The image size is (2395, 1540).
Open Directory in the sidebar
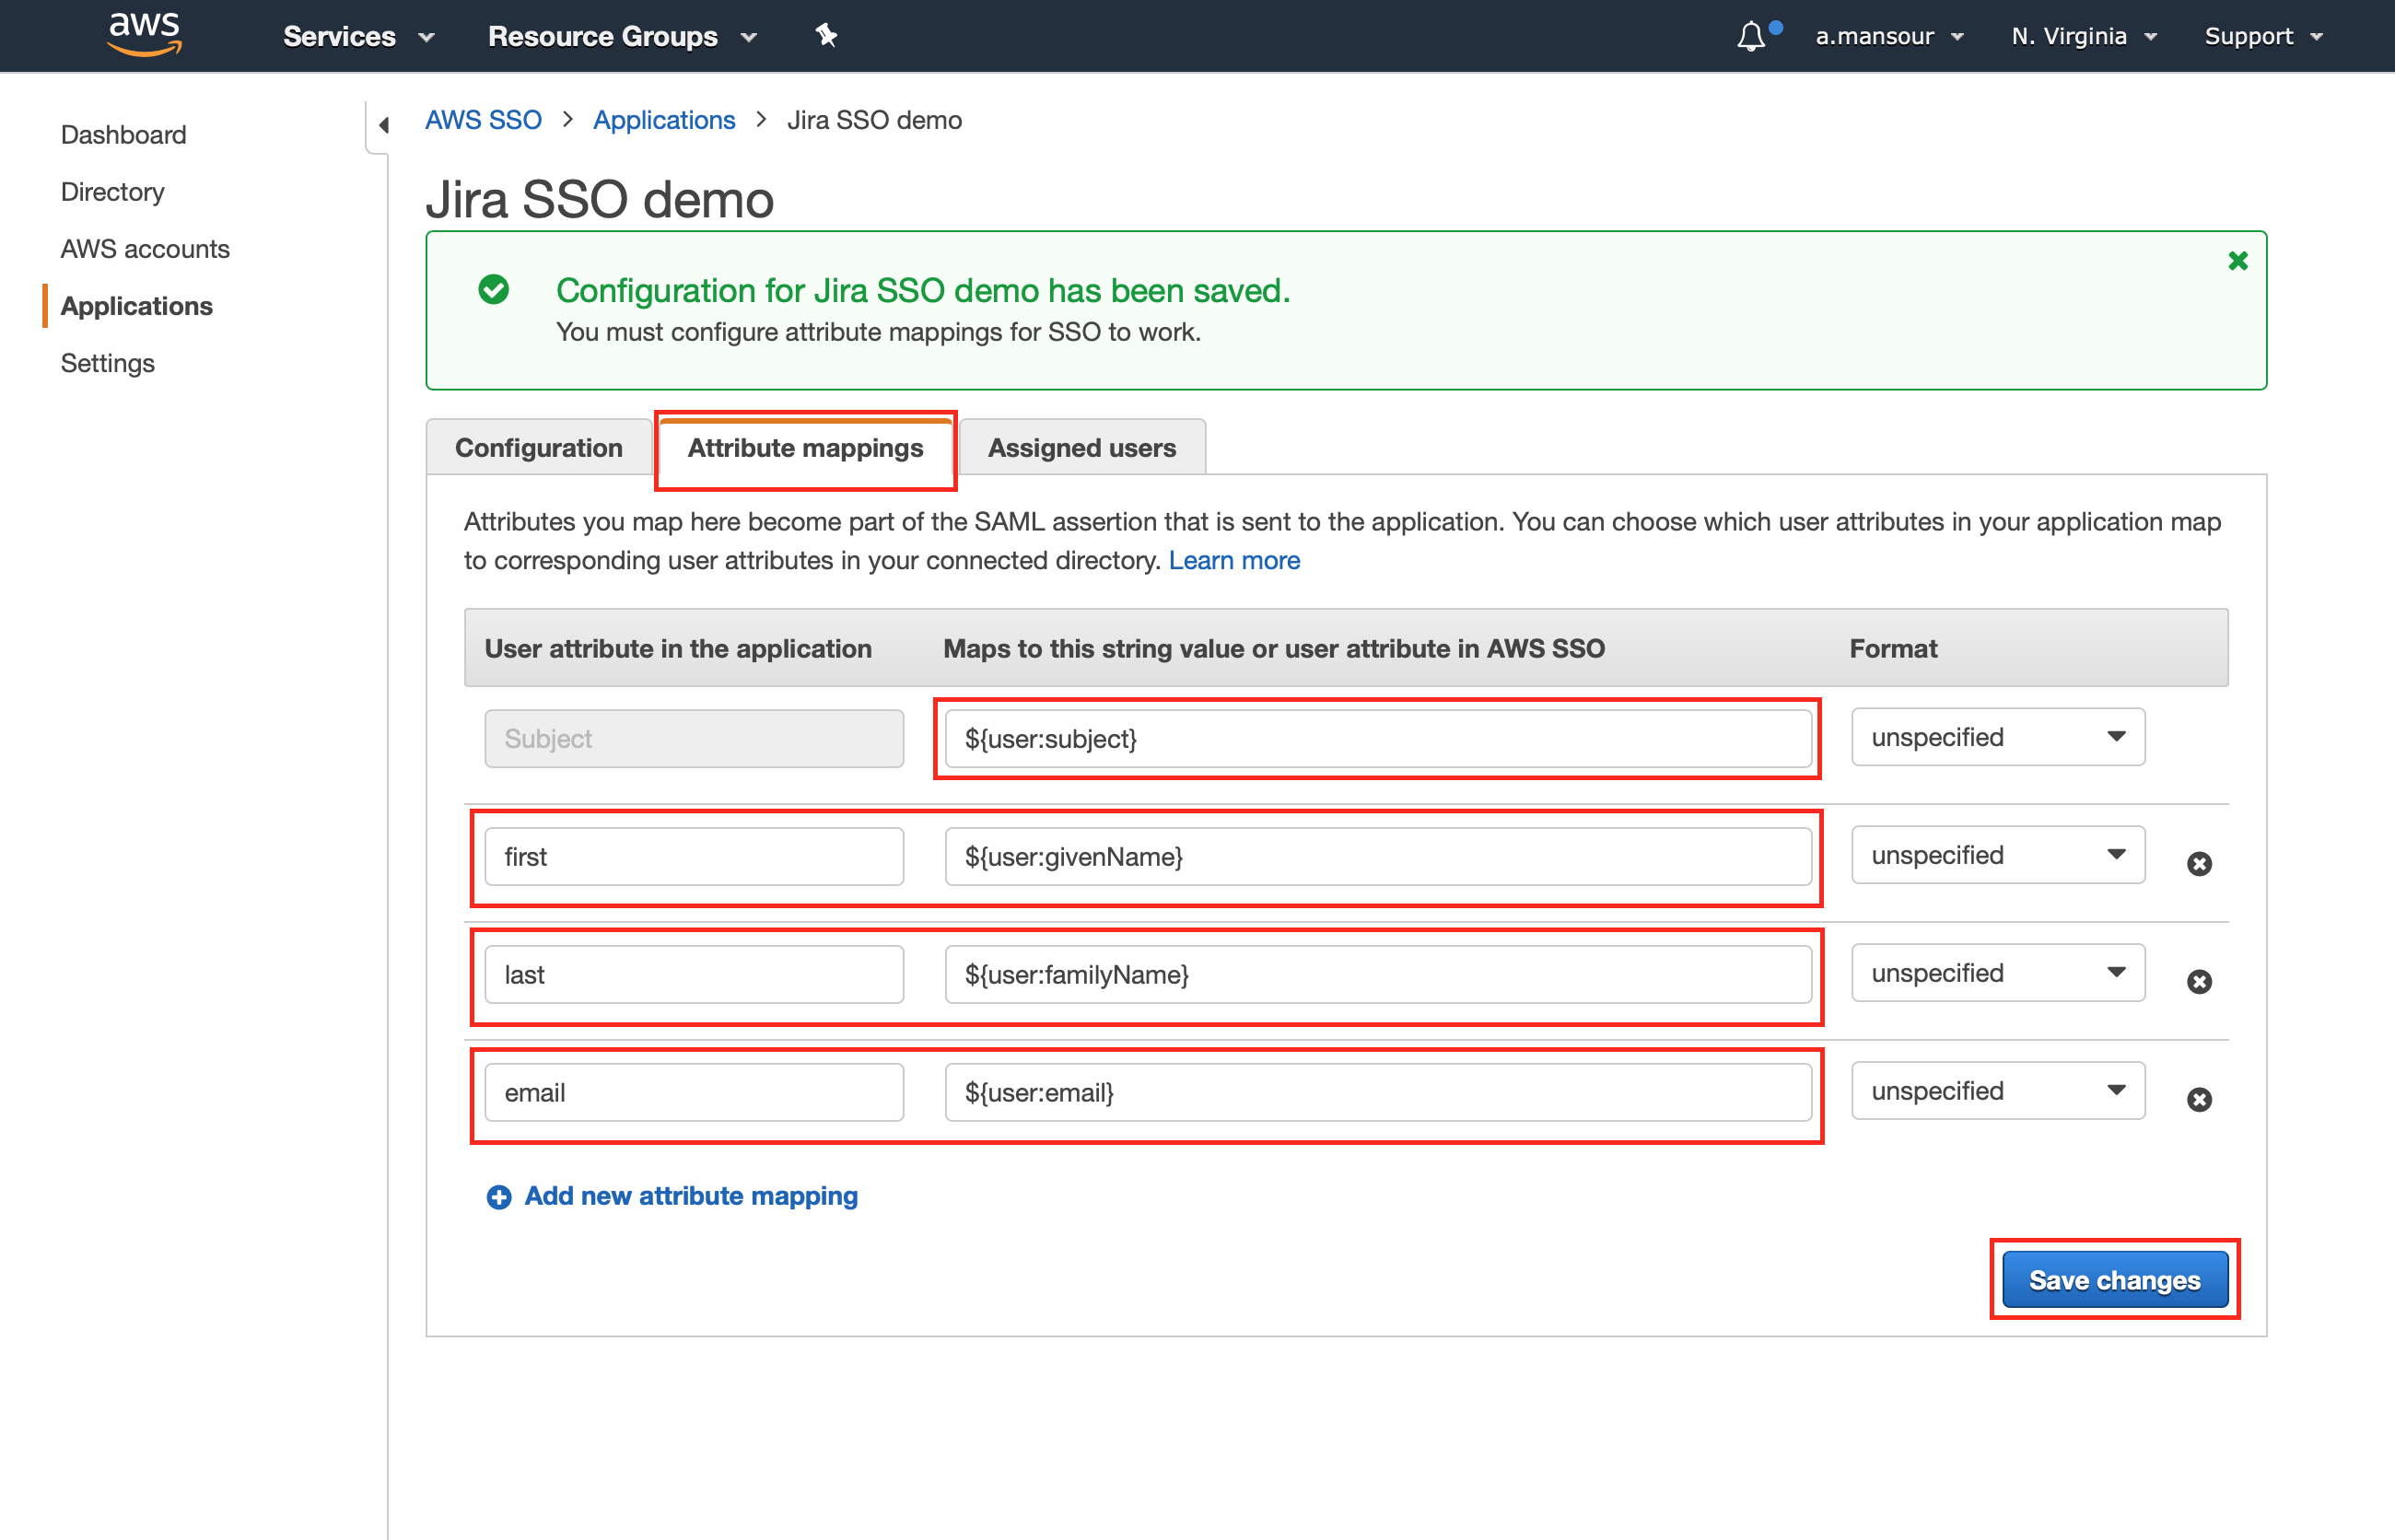click(x=113, y=192)
